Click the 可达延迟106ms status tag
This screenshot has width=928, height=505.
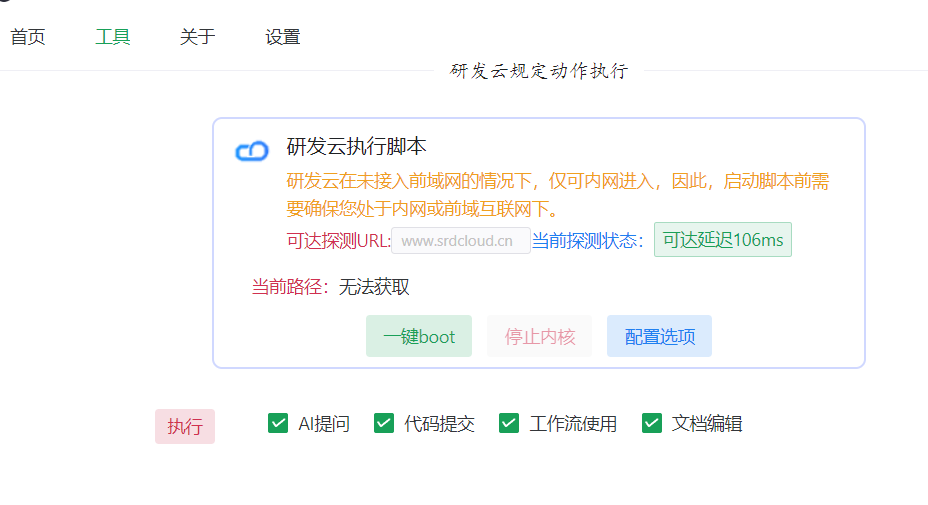coord(722,240)
